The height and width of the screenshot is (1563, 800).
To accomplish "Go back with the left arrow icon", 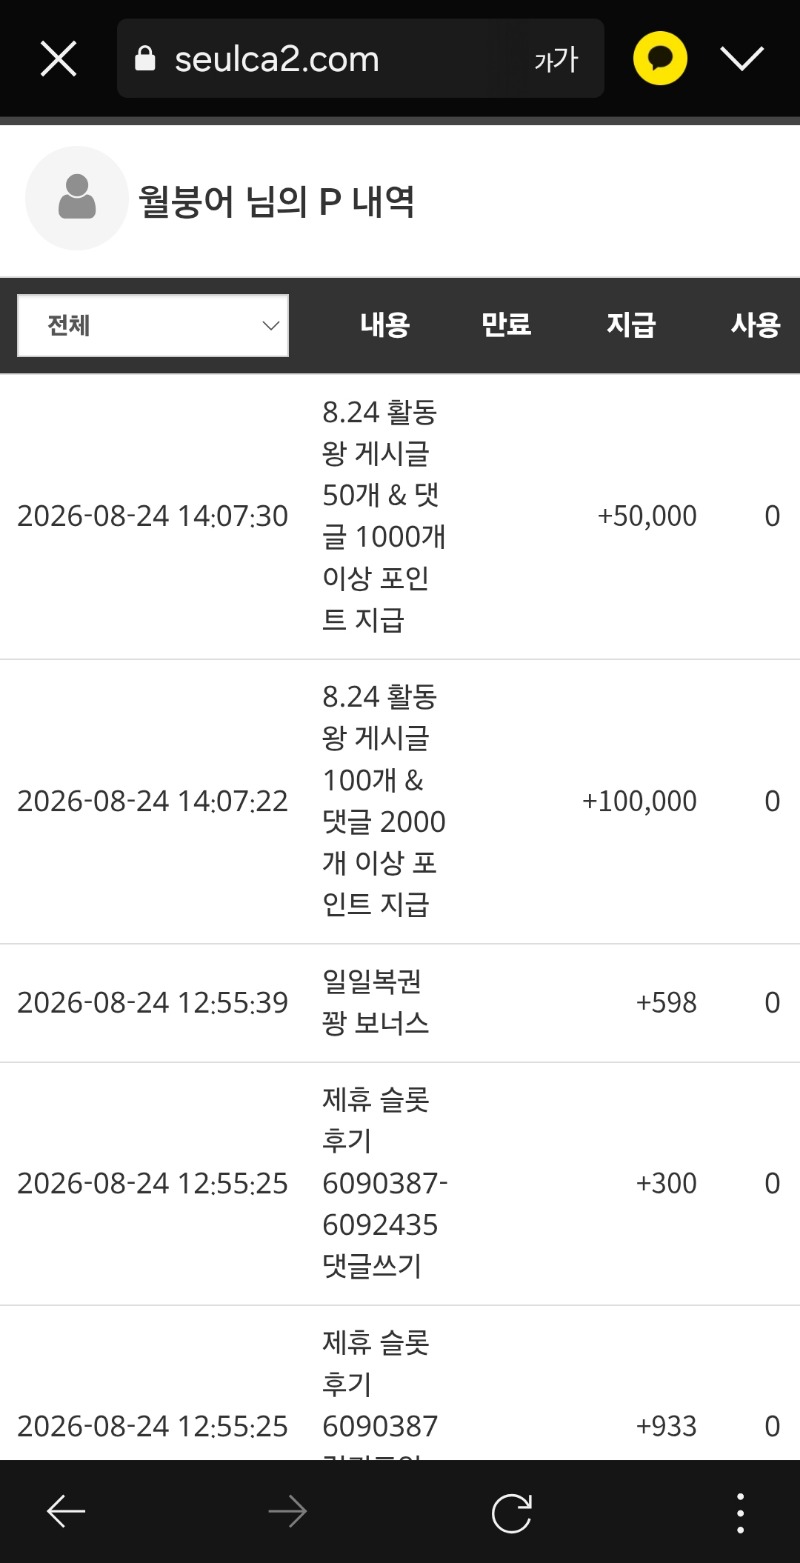I will point(66,1512).
